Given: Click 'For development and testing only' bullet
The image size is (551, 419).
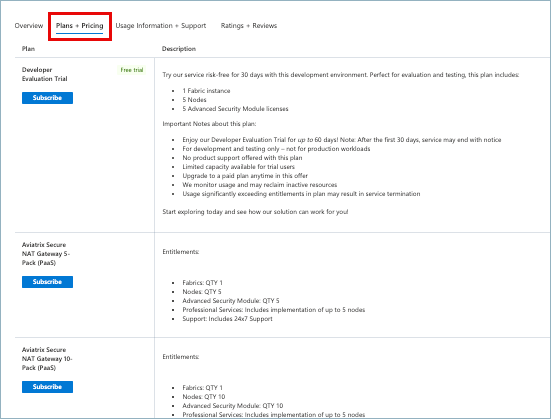Looking at the screenshot, I should point(276,149).
